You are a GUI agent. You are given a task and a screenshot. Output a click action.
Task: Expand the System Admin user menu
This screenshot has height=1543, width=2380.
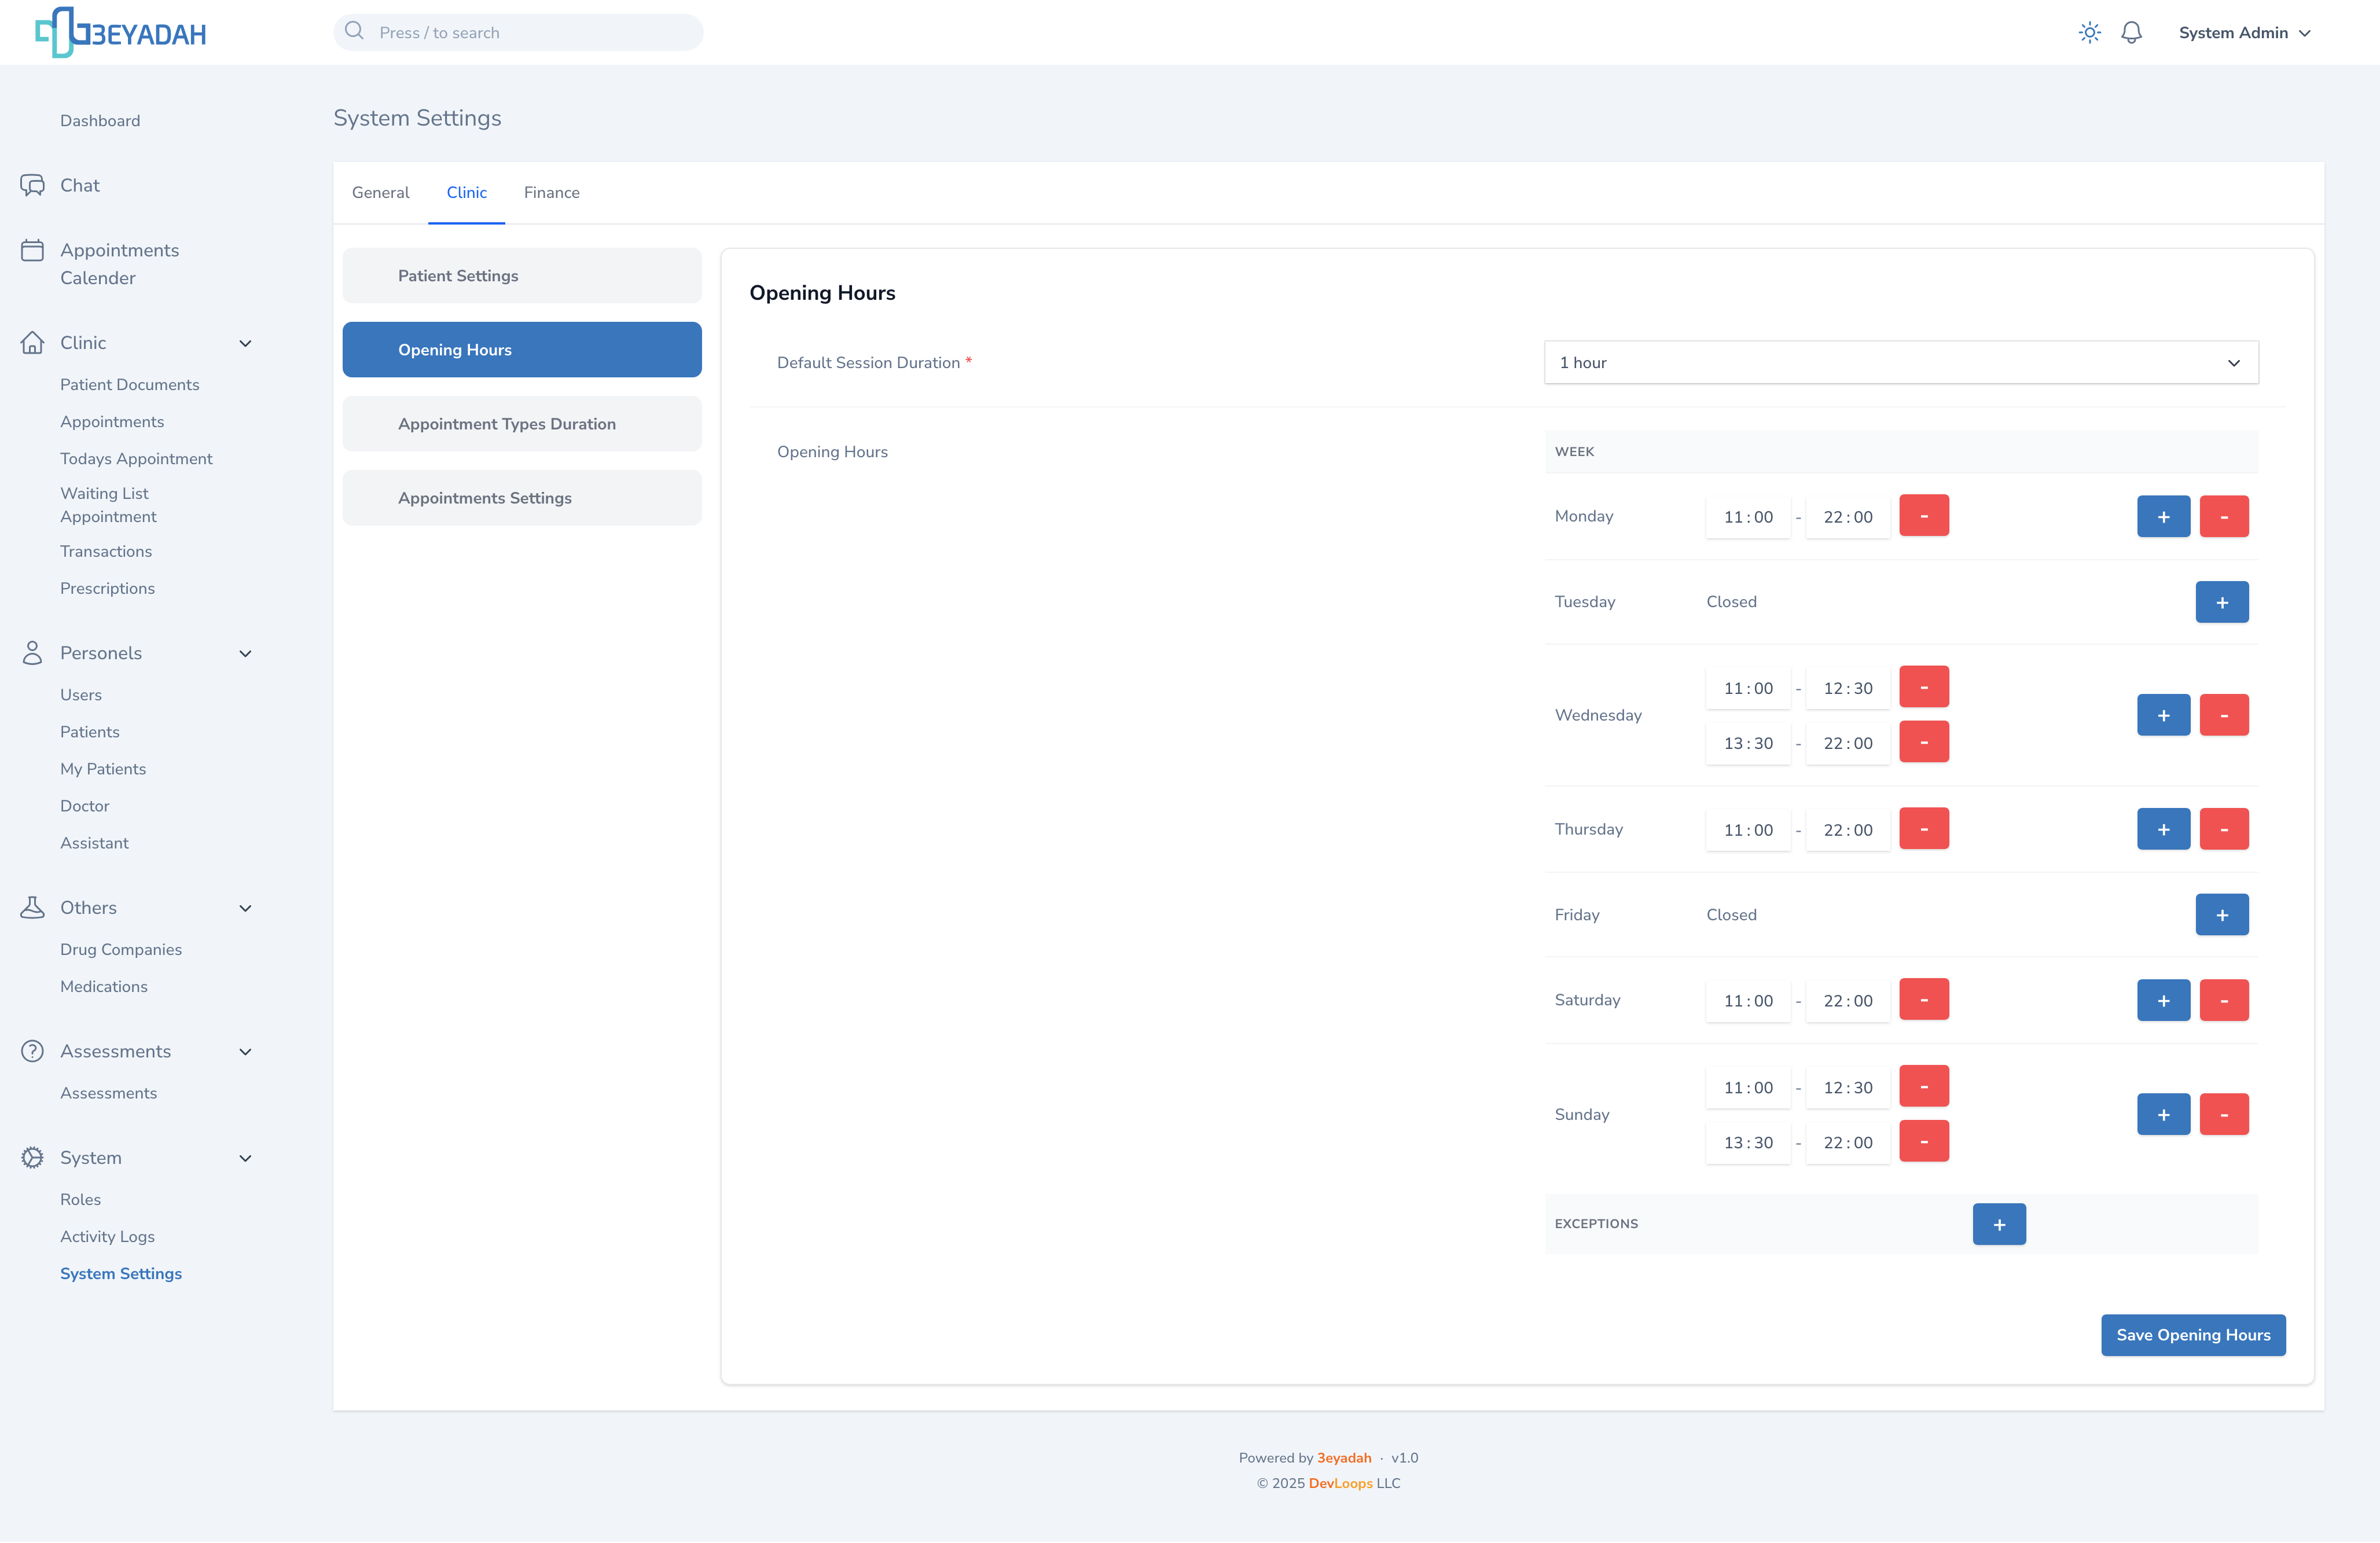[x=2244, y=32]
